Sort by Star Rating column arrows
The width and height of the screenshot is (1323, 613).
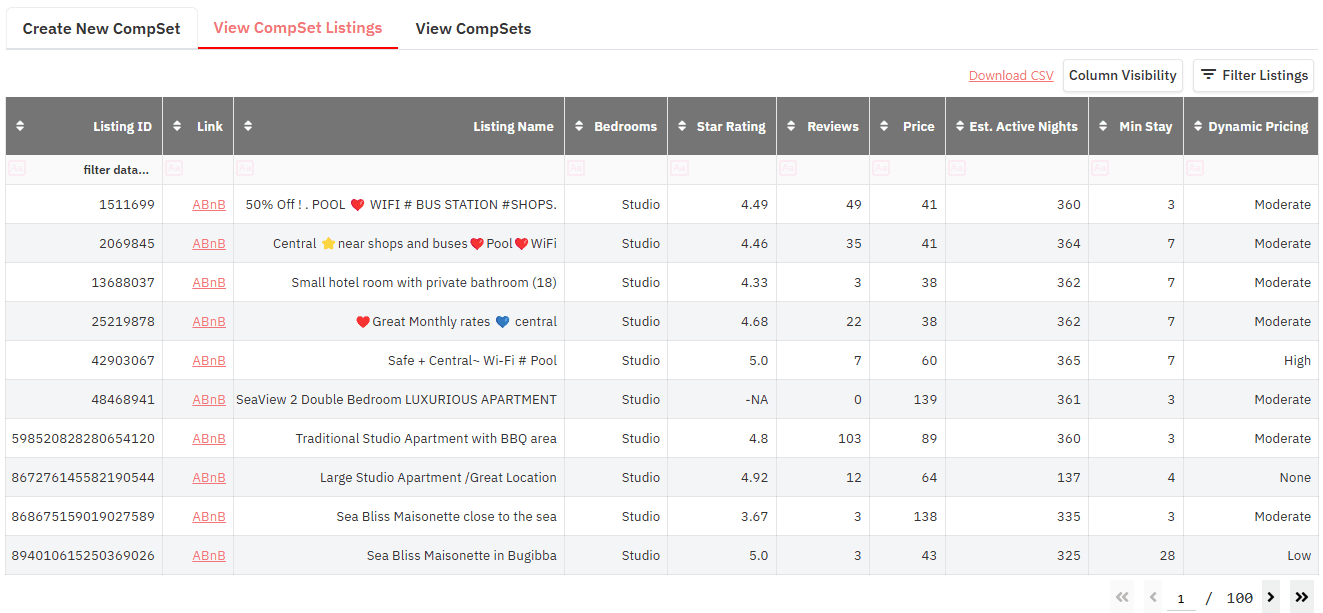click(682, 126)
